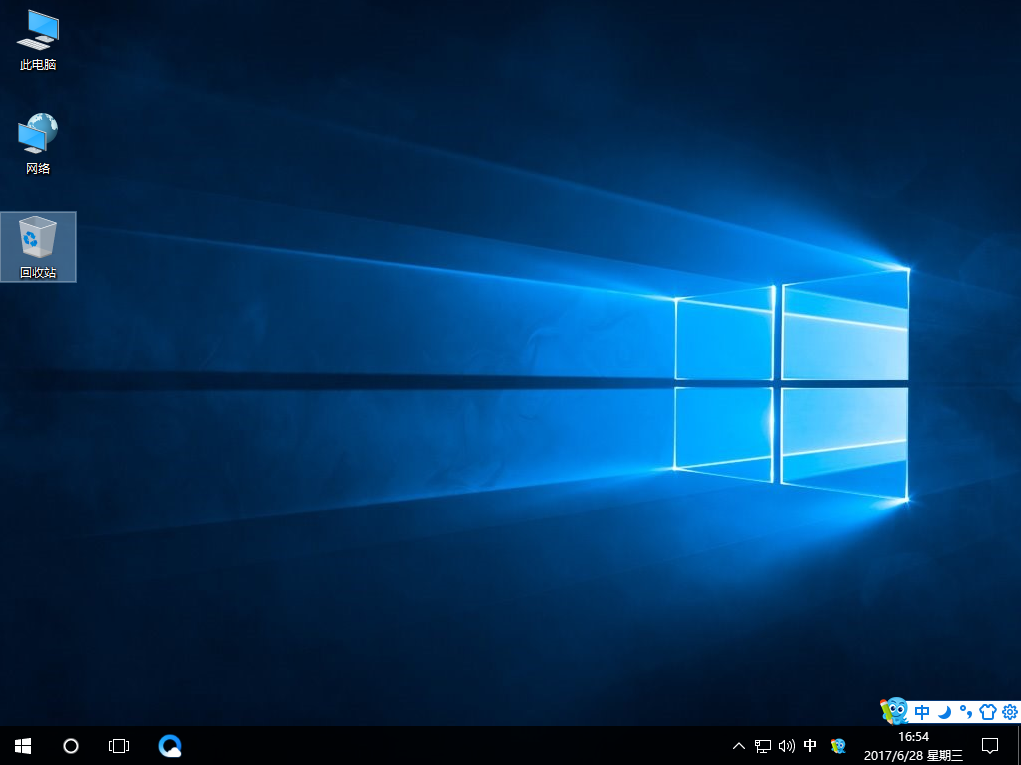Click the octopus mascot on IME bar
The height and width of the screenshot is (765, 1021).
click(x=894, y=711)
